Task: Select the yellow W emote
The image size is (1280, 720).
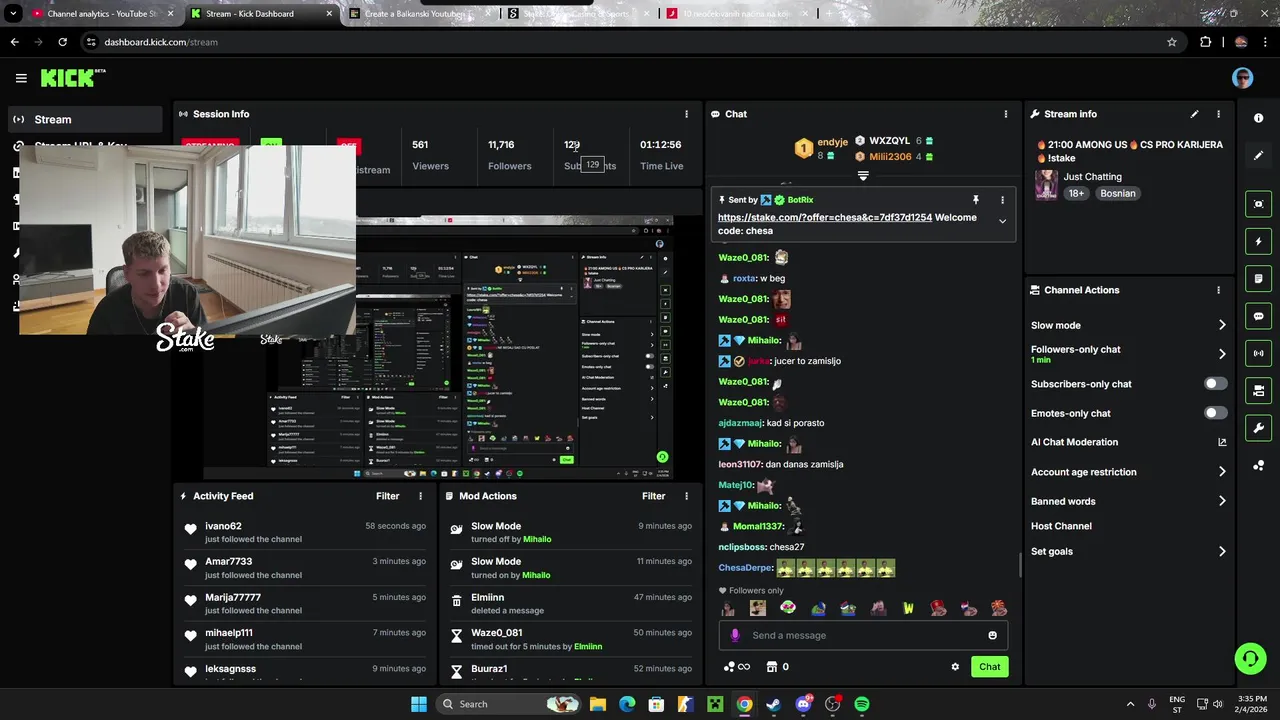Action: point(908,608)
